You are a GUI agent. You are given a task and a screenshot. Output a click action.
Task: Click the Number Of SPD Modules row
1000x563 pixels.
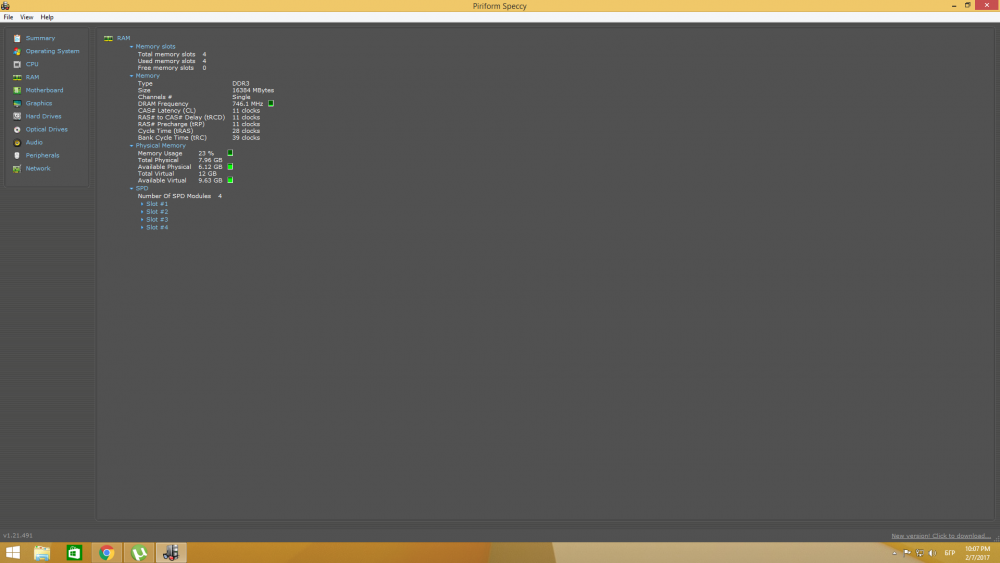click(x=180, y=196)
